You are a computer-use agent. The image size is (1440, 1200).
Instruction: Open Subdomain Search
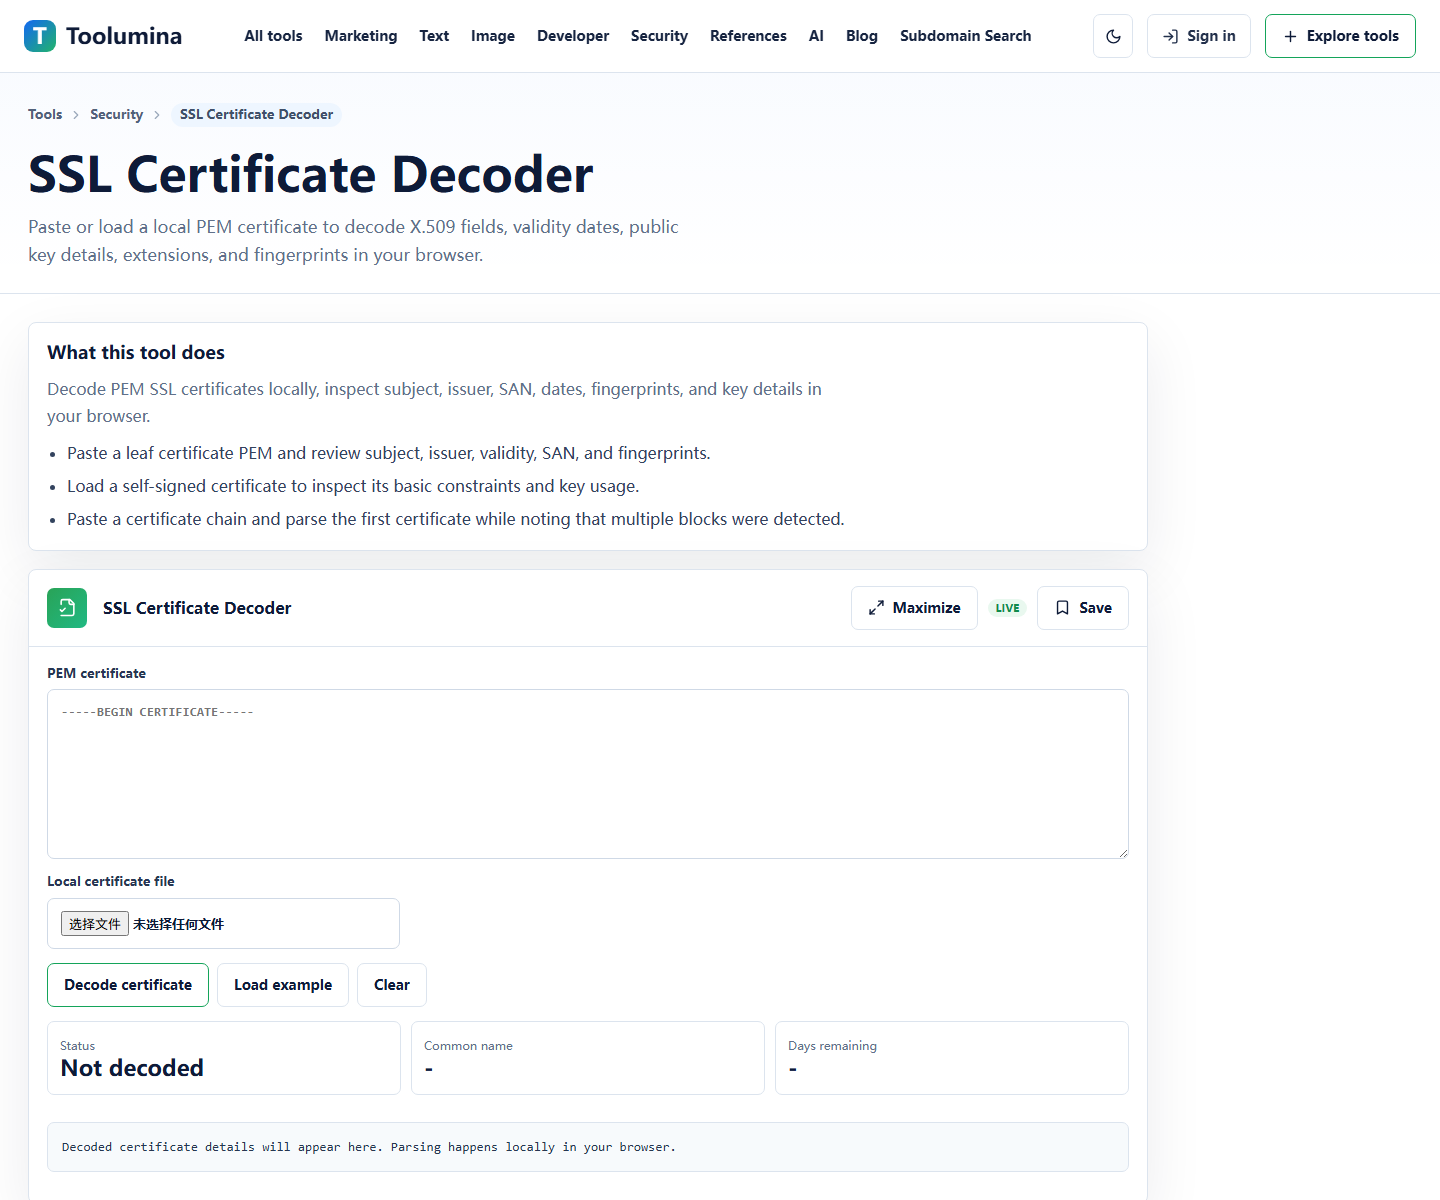point(965,36)
